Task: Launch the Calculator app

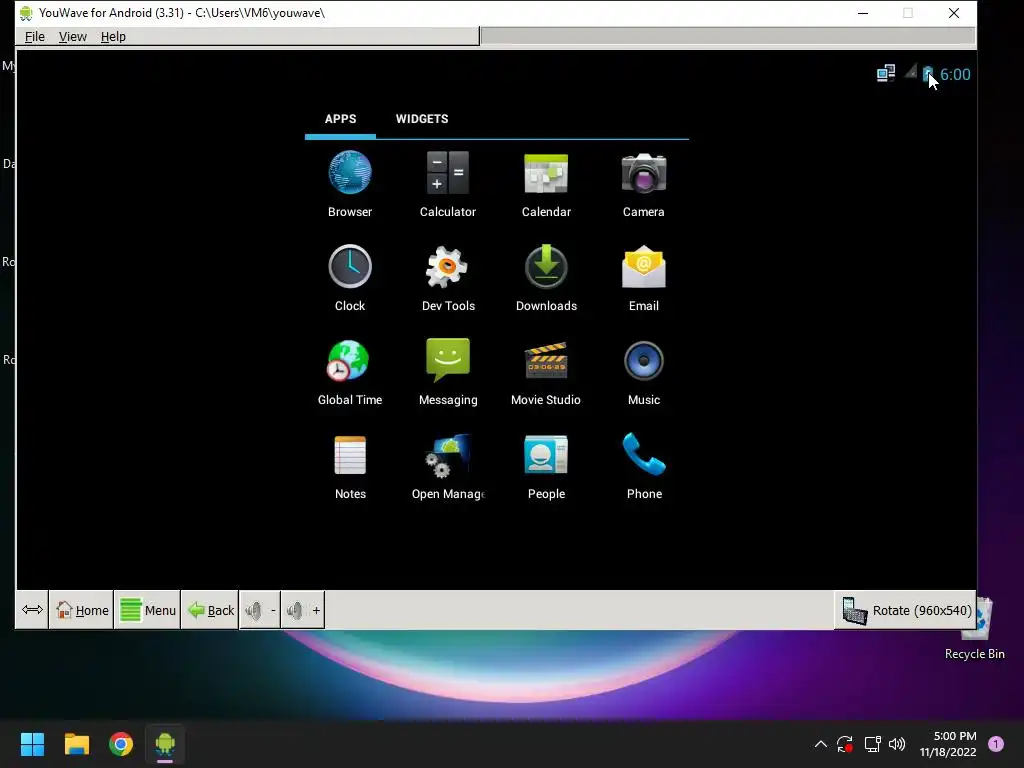Action: point(447,184)
